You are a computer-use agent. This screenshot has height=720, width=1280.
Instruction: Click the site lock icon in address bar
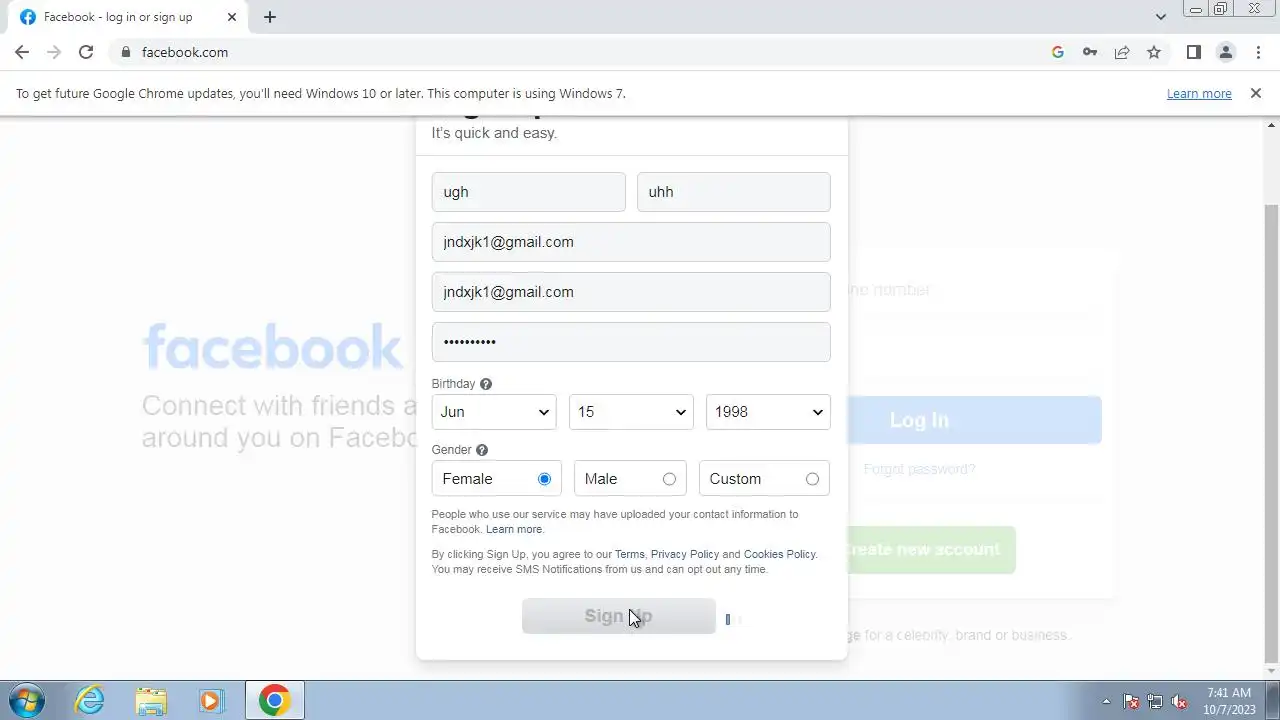tap(125, 52)
